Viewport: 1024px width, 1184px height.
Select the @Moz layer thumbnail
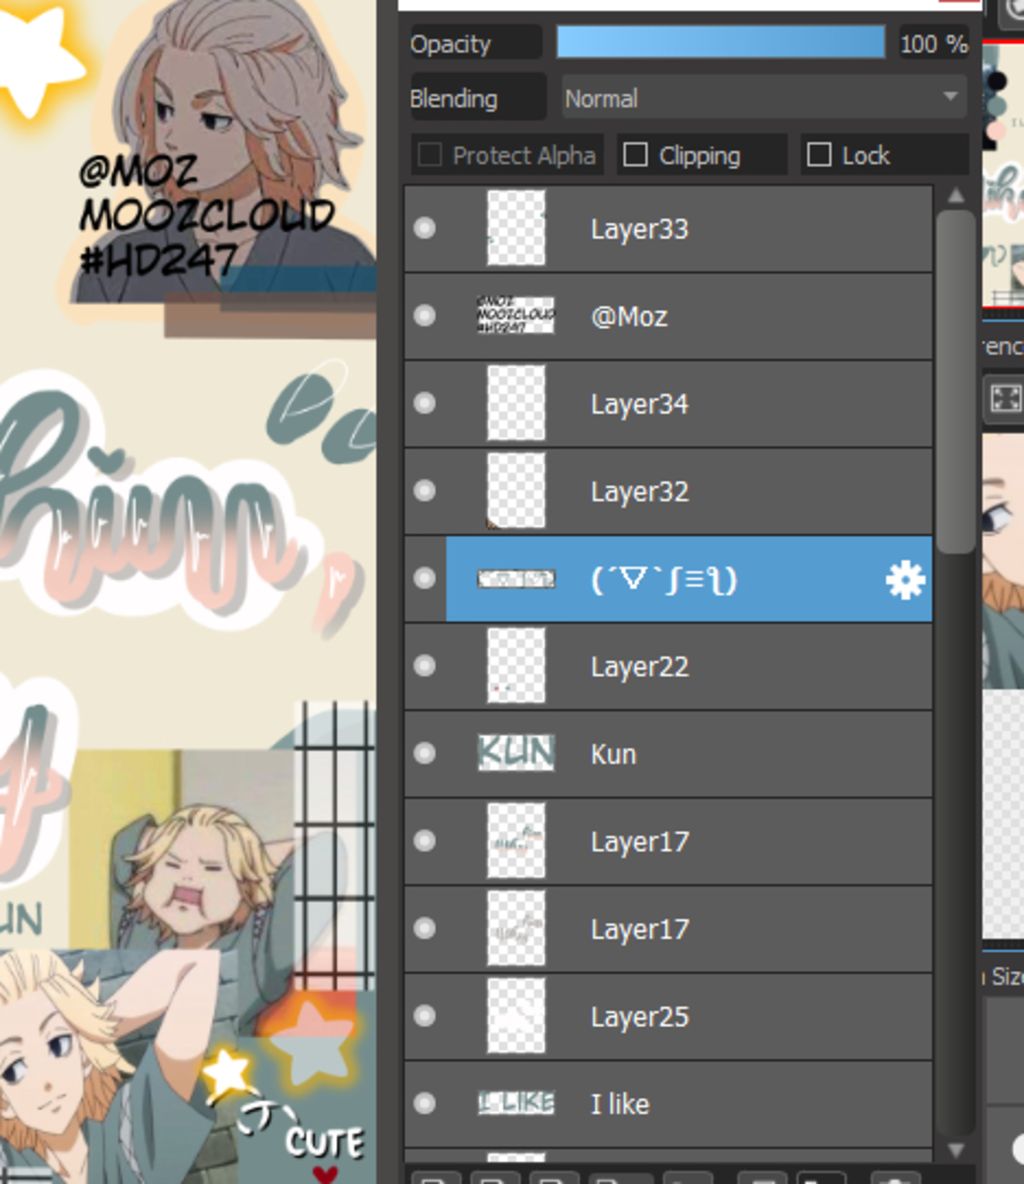[516, 315]
